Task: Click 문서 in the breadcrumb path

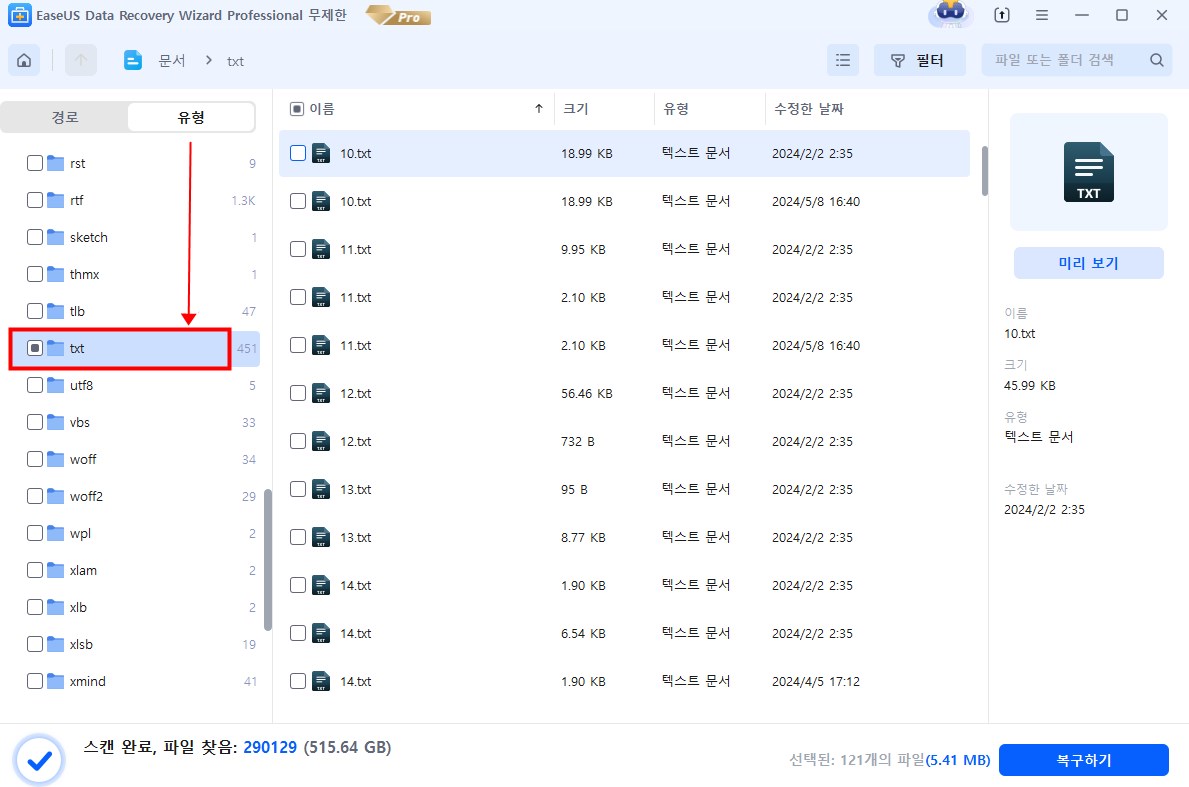Action: [172, 61]
